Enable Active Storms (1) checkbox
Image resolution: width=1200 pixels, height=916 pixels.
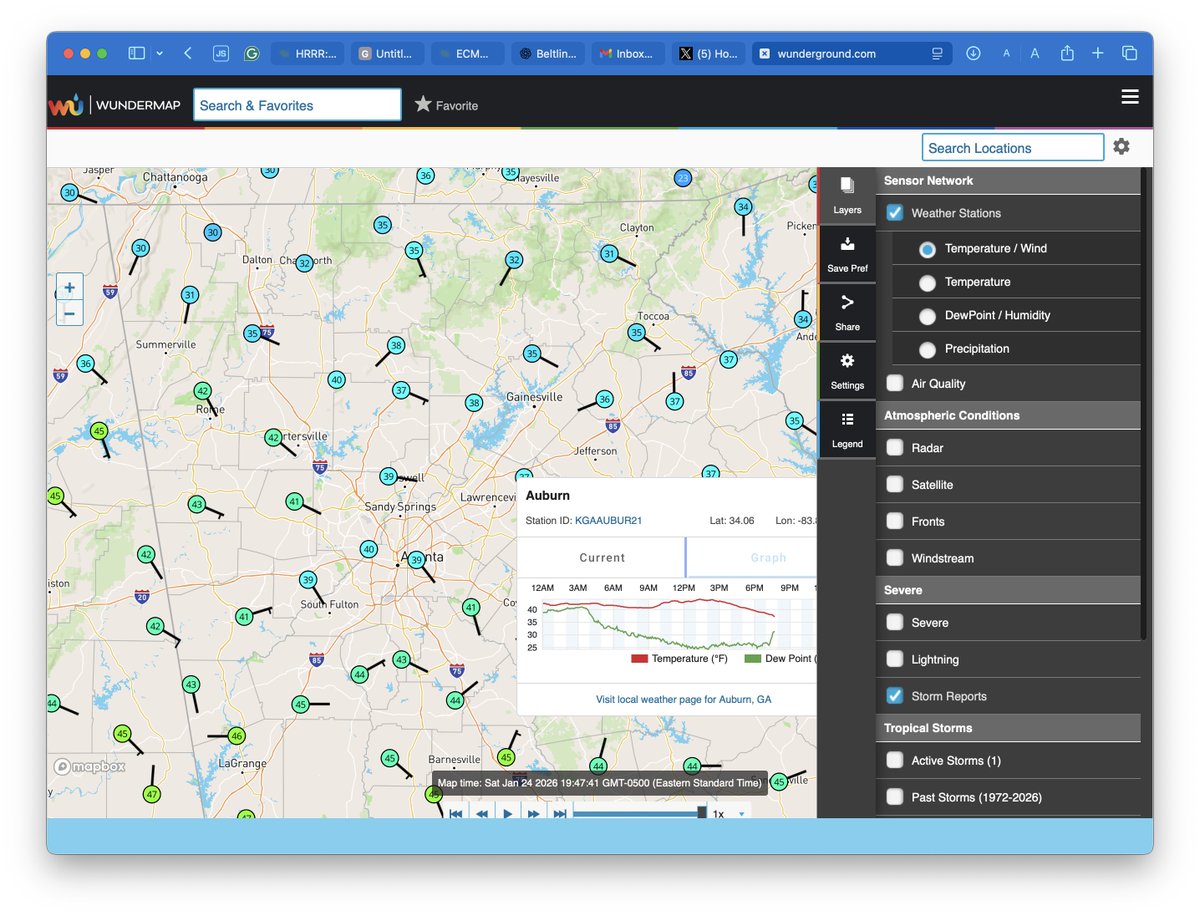895,761
